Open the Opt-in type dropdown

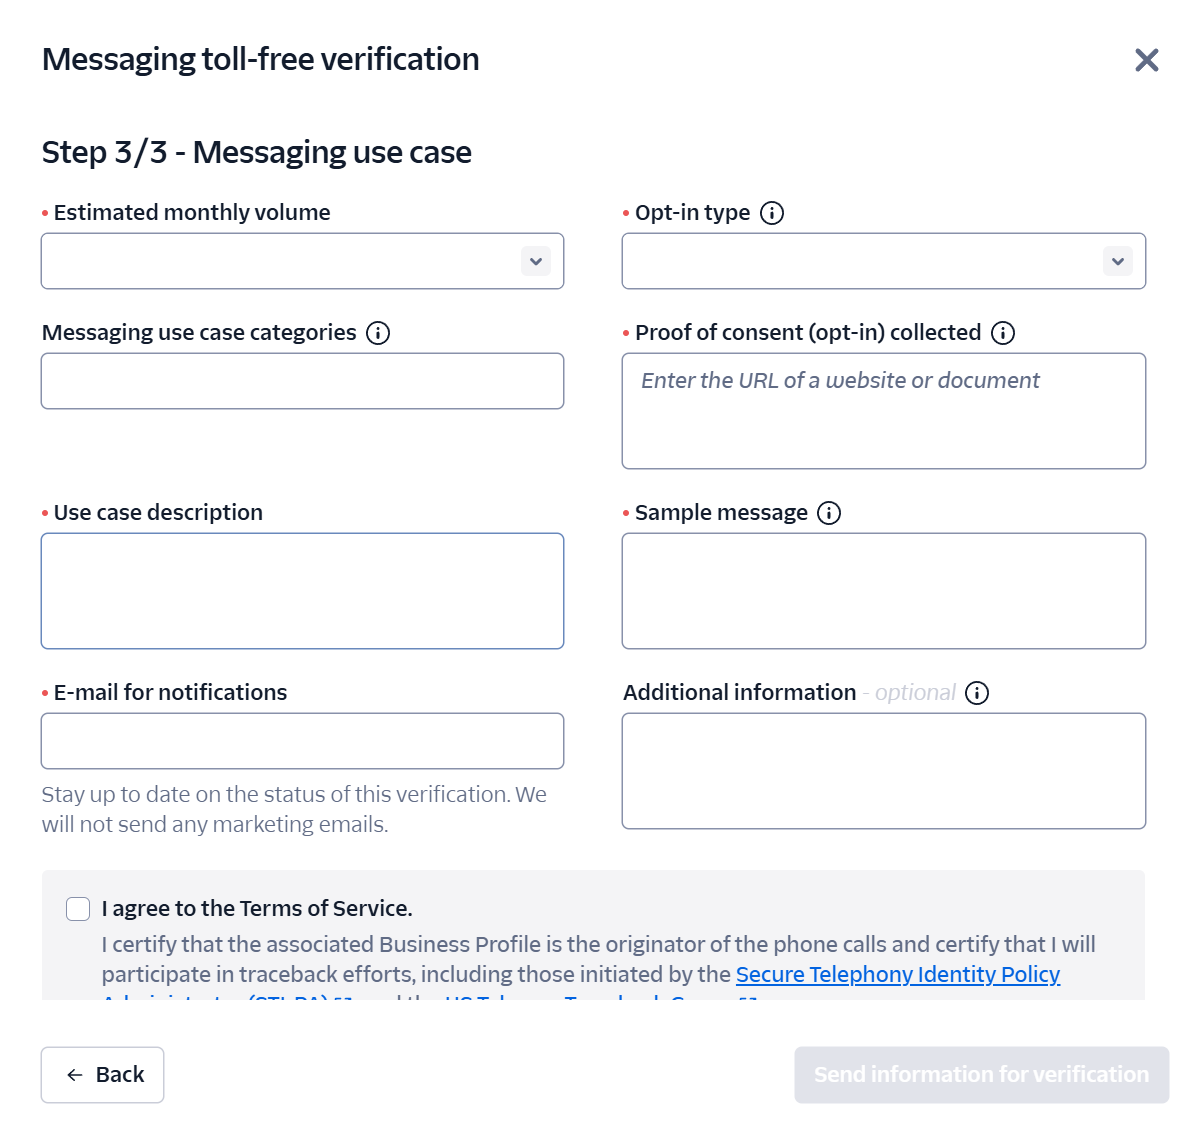(x=884, y=261)
